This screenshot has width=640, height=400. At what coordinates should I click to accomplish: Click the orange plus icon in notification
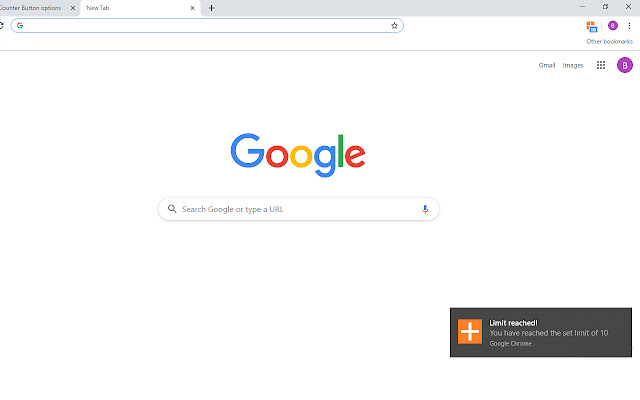pos(470,331)
